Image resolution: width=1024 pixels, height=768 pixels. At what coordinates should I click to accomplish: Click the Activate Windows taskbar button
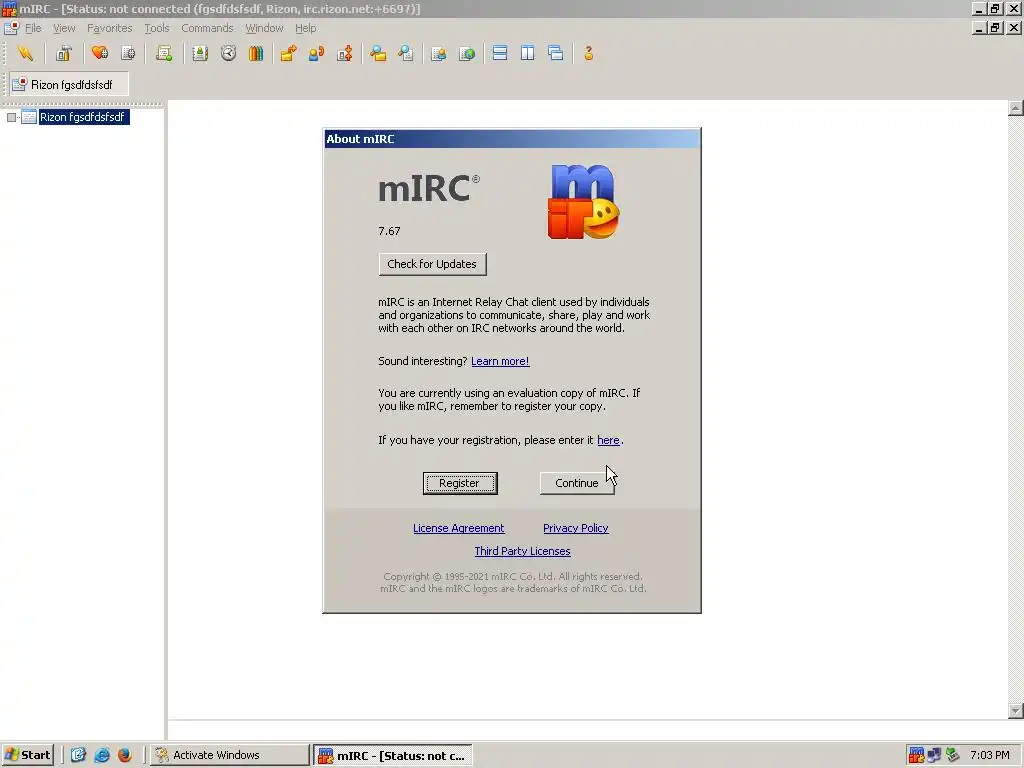[x=230, y=755]
